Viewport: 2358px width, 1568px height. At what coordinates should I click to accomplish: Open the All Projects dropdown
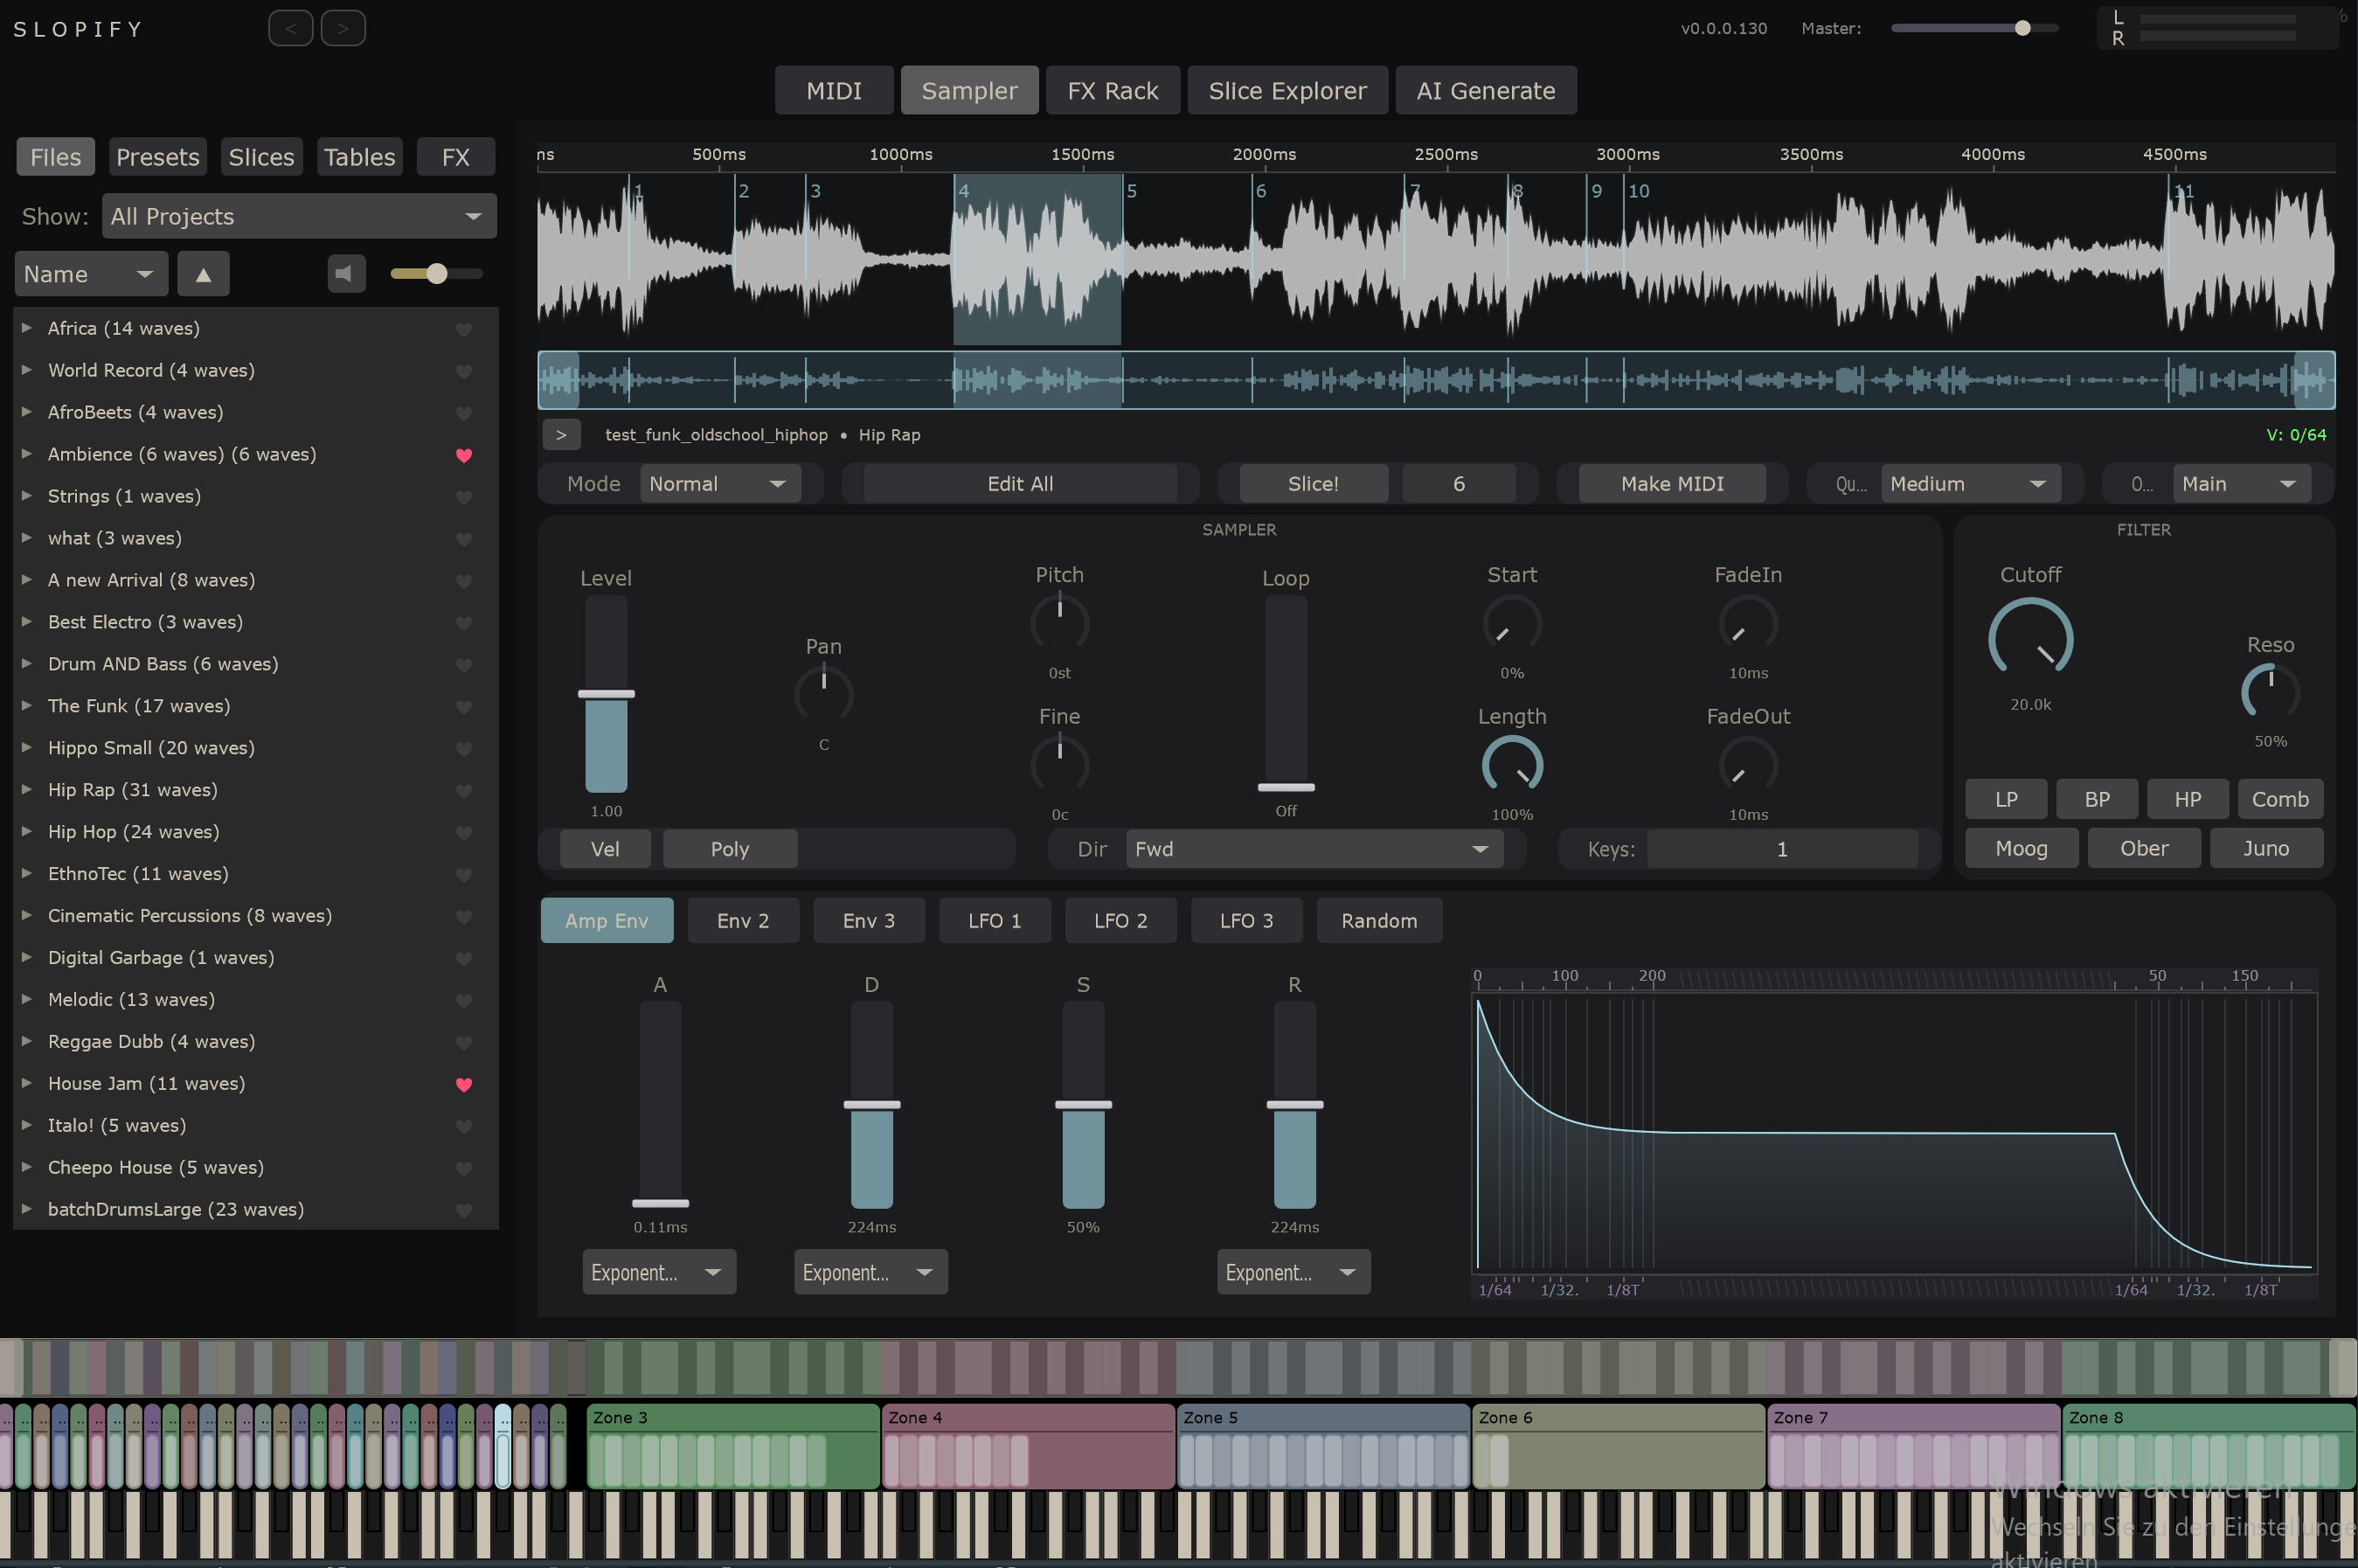point(298,216)
